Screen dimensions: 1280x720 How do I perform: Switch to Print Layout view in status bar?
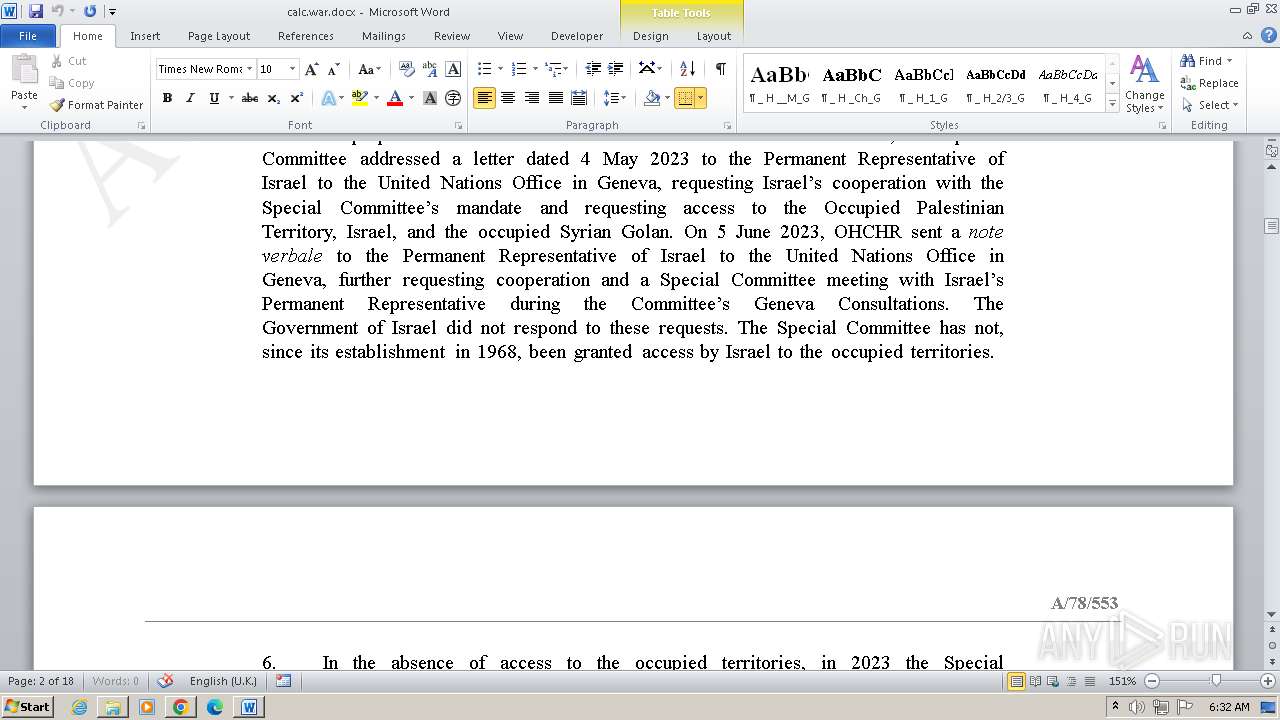[1017, 681]
